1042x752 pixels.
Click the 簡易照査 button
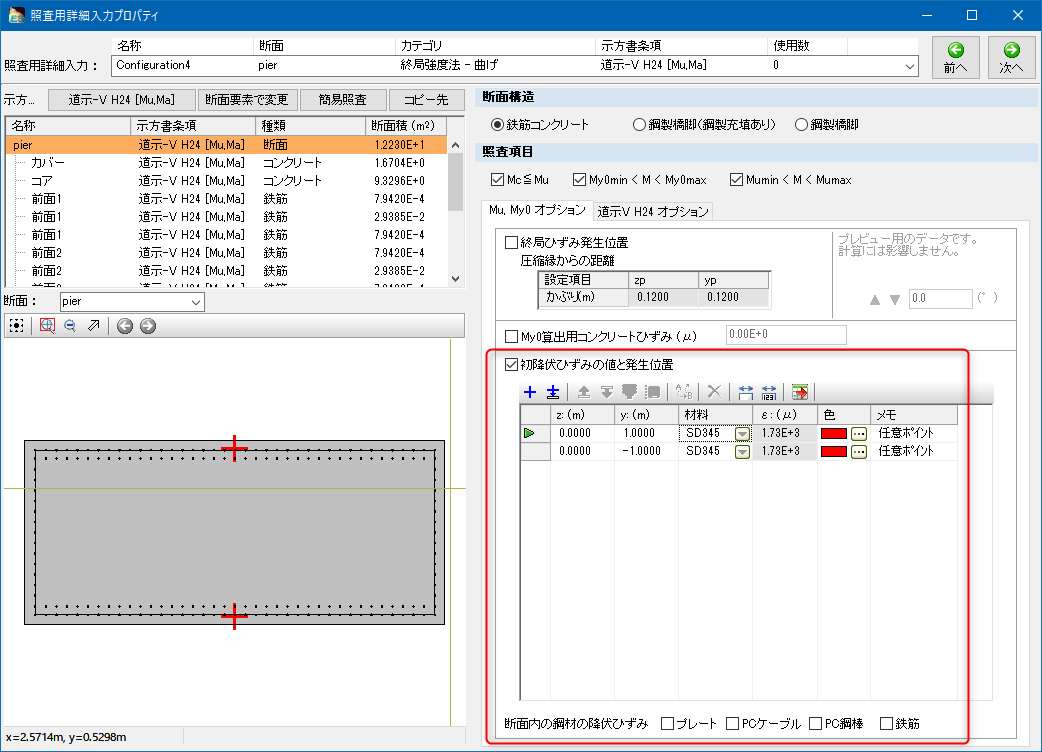point(342,100)
